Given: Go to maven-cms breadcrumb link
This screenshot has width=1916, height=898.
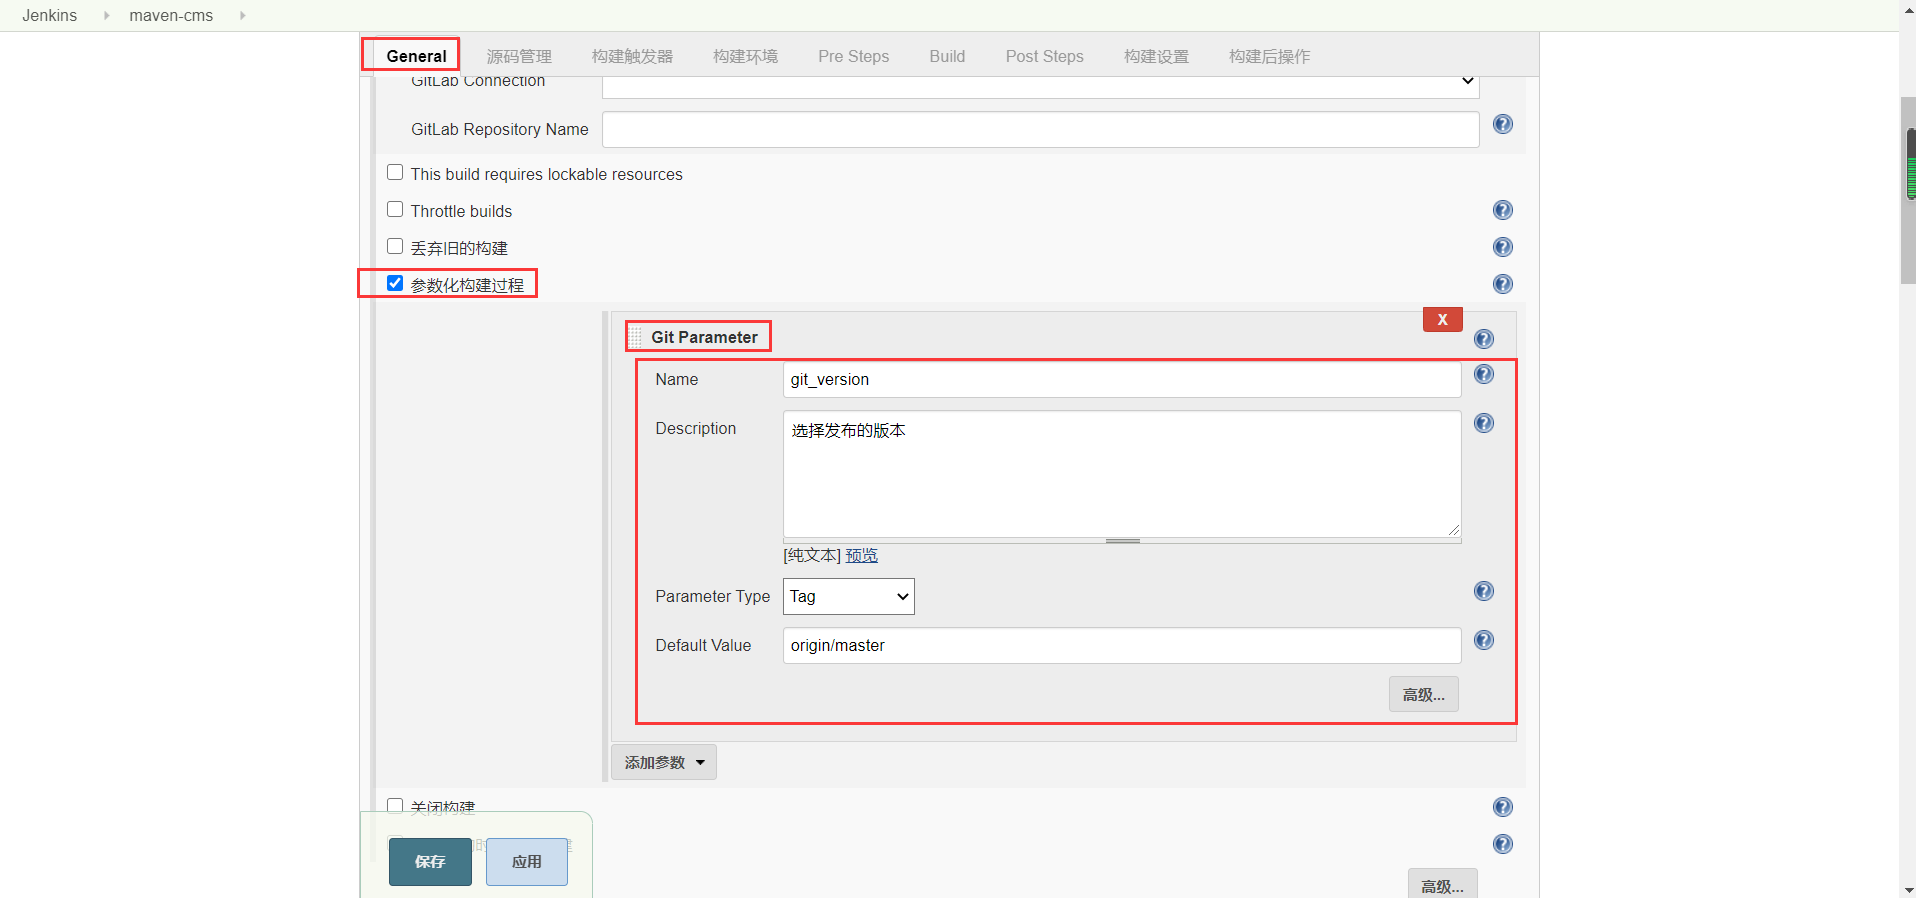Looking at the screenshot, I should tap(171, 15).
